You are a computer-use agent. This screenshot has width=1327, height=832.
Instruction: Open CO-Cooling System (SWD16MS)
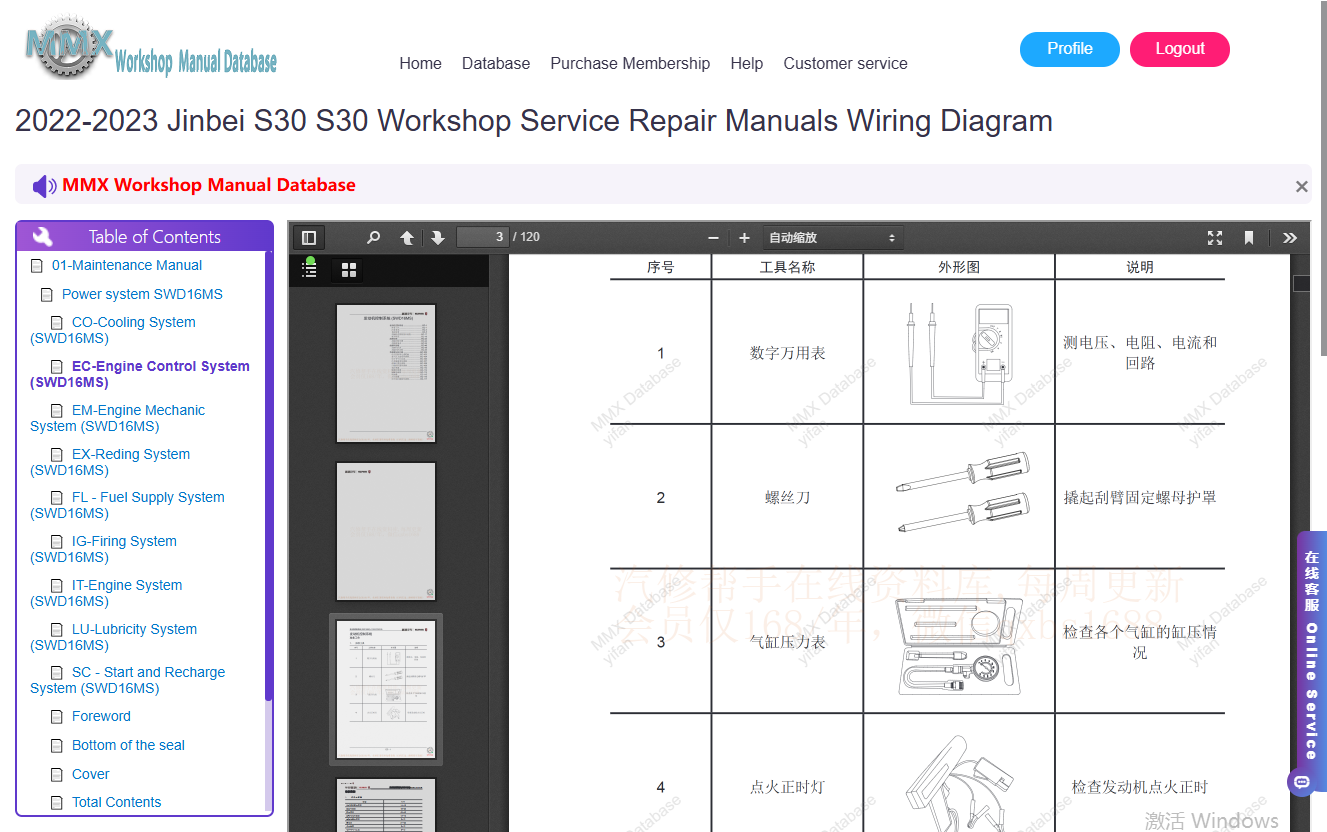click(x=113, y=330)
